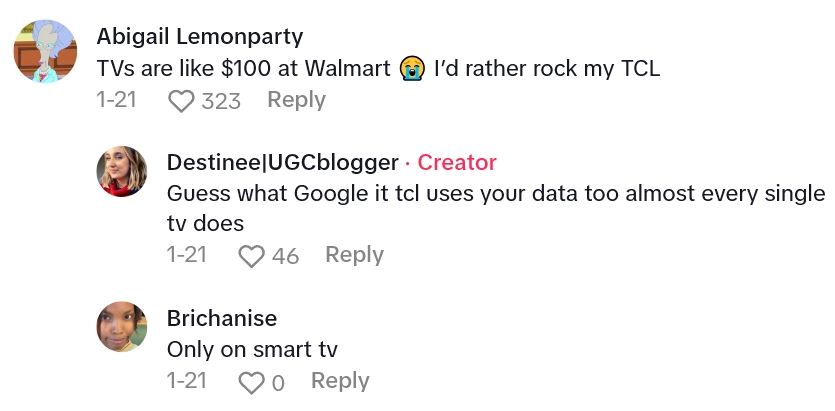
Task: Reply to Destinee's creator comment
Action: click(x=354, y=255)
